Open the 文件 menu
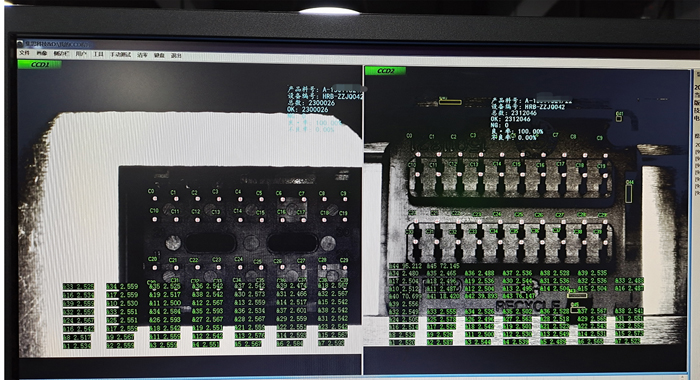The width and height of the screenshot is (700, 380). pyautogui.click(x=25, y=54)
